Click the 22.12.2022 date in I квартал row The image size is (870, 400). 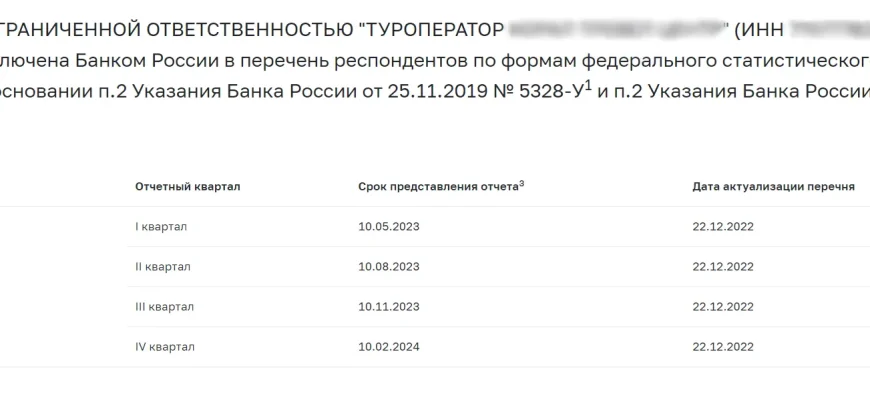(x=722, y=227)
